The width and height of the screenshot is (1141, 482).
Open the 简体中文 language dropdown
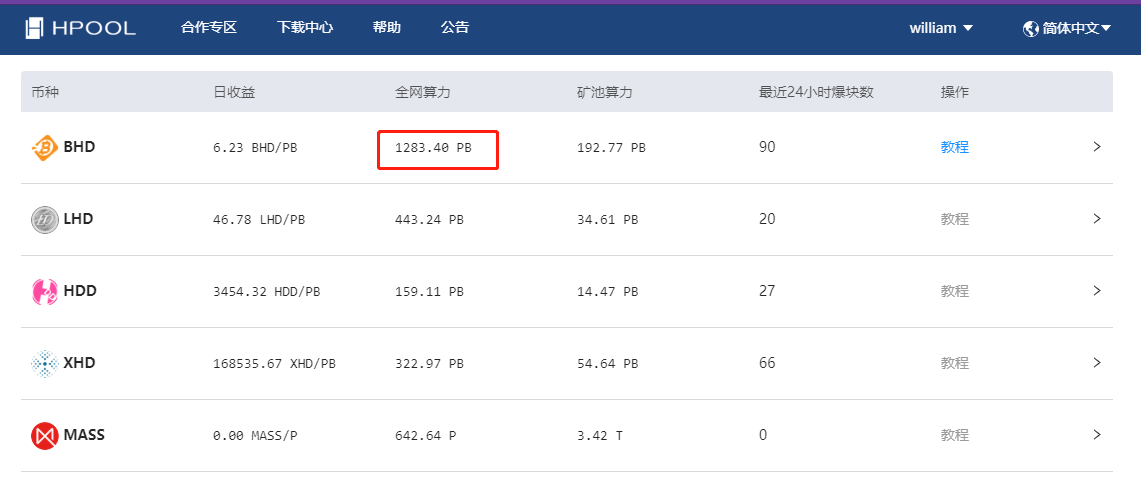tap(1068, 28)
